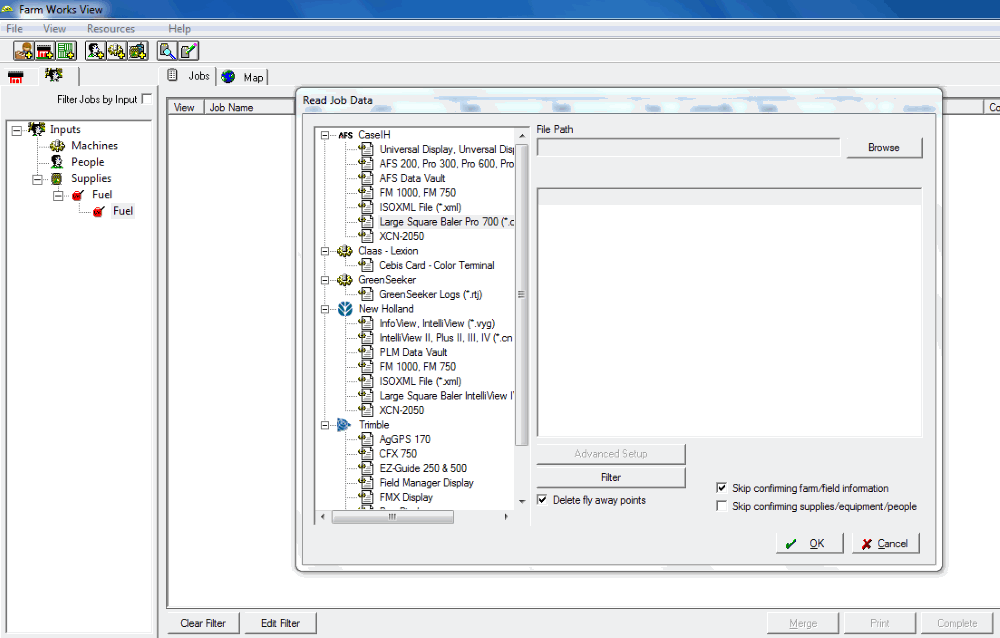Click the Filter button in the dialog
This screenshot has height=638, width=1000.
[611, 477]
